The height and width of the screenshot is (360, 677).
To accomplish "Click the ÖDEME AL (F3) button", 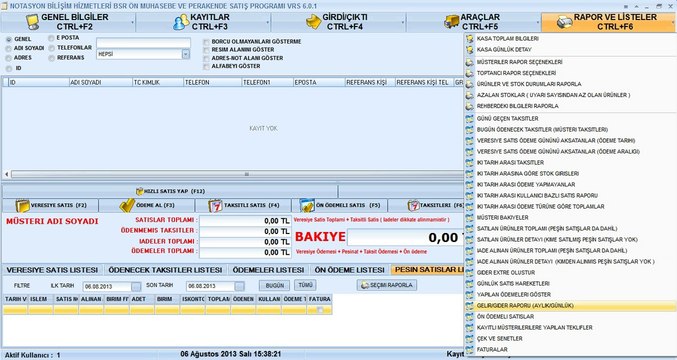I will pyautogui.click(x=147, y=205).
